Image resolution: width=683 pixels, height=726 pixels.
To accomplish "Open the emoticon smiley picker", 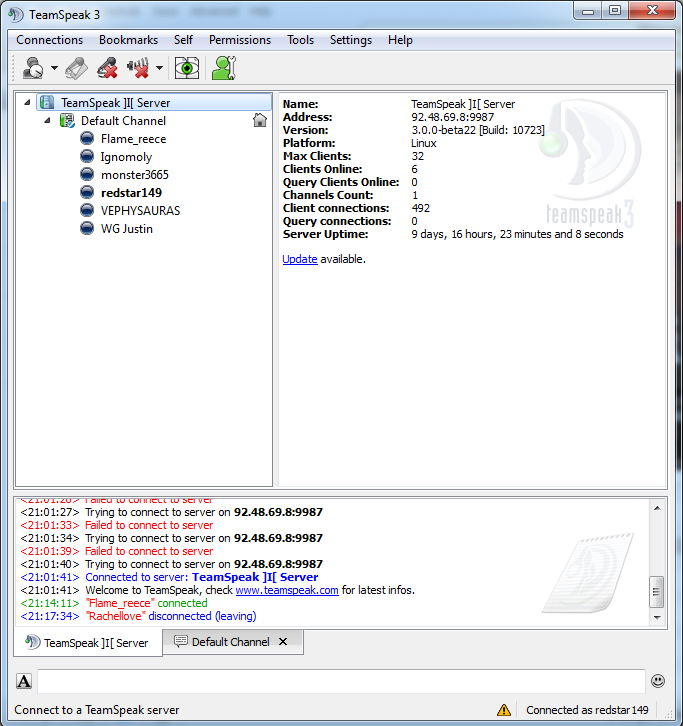I will click(658, 681).
